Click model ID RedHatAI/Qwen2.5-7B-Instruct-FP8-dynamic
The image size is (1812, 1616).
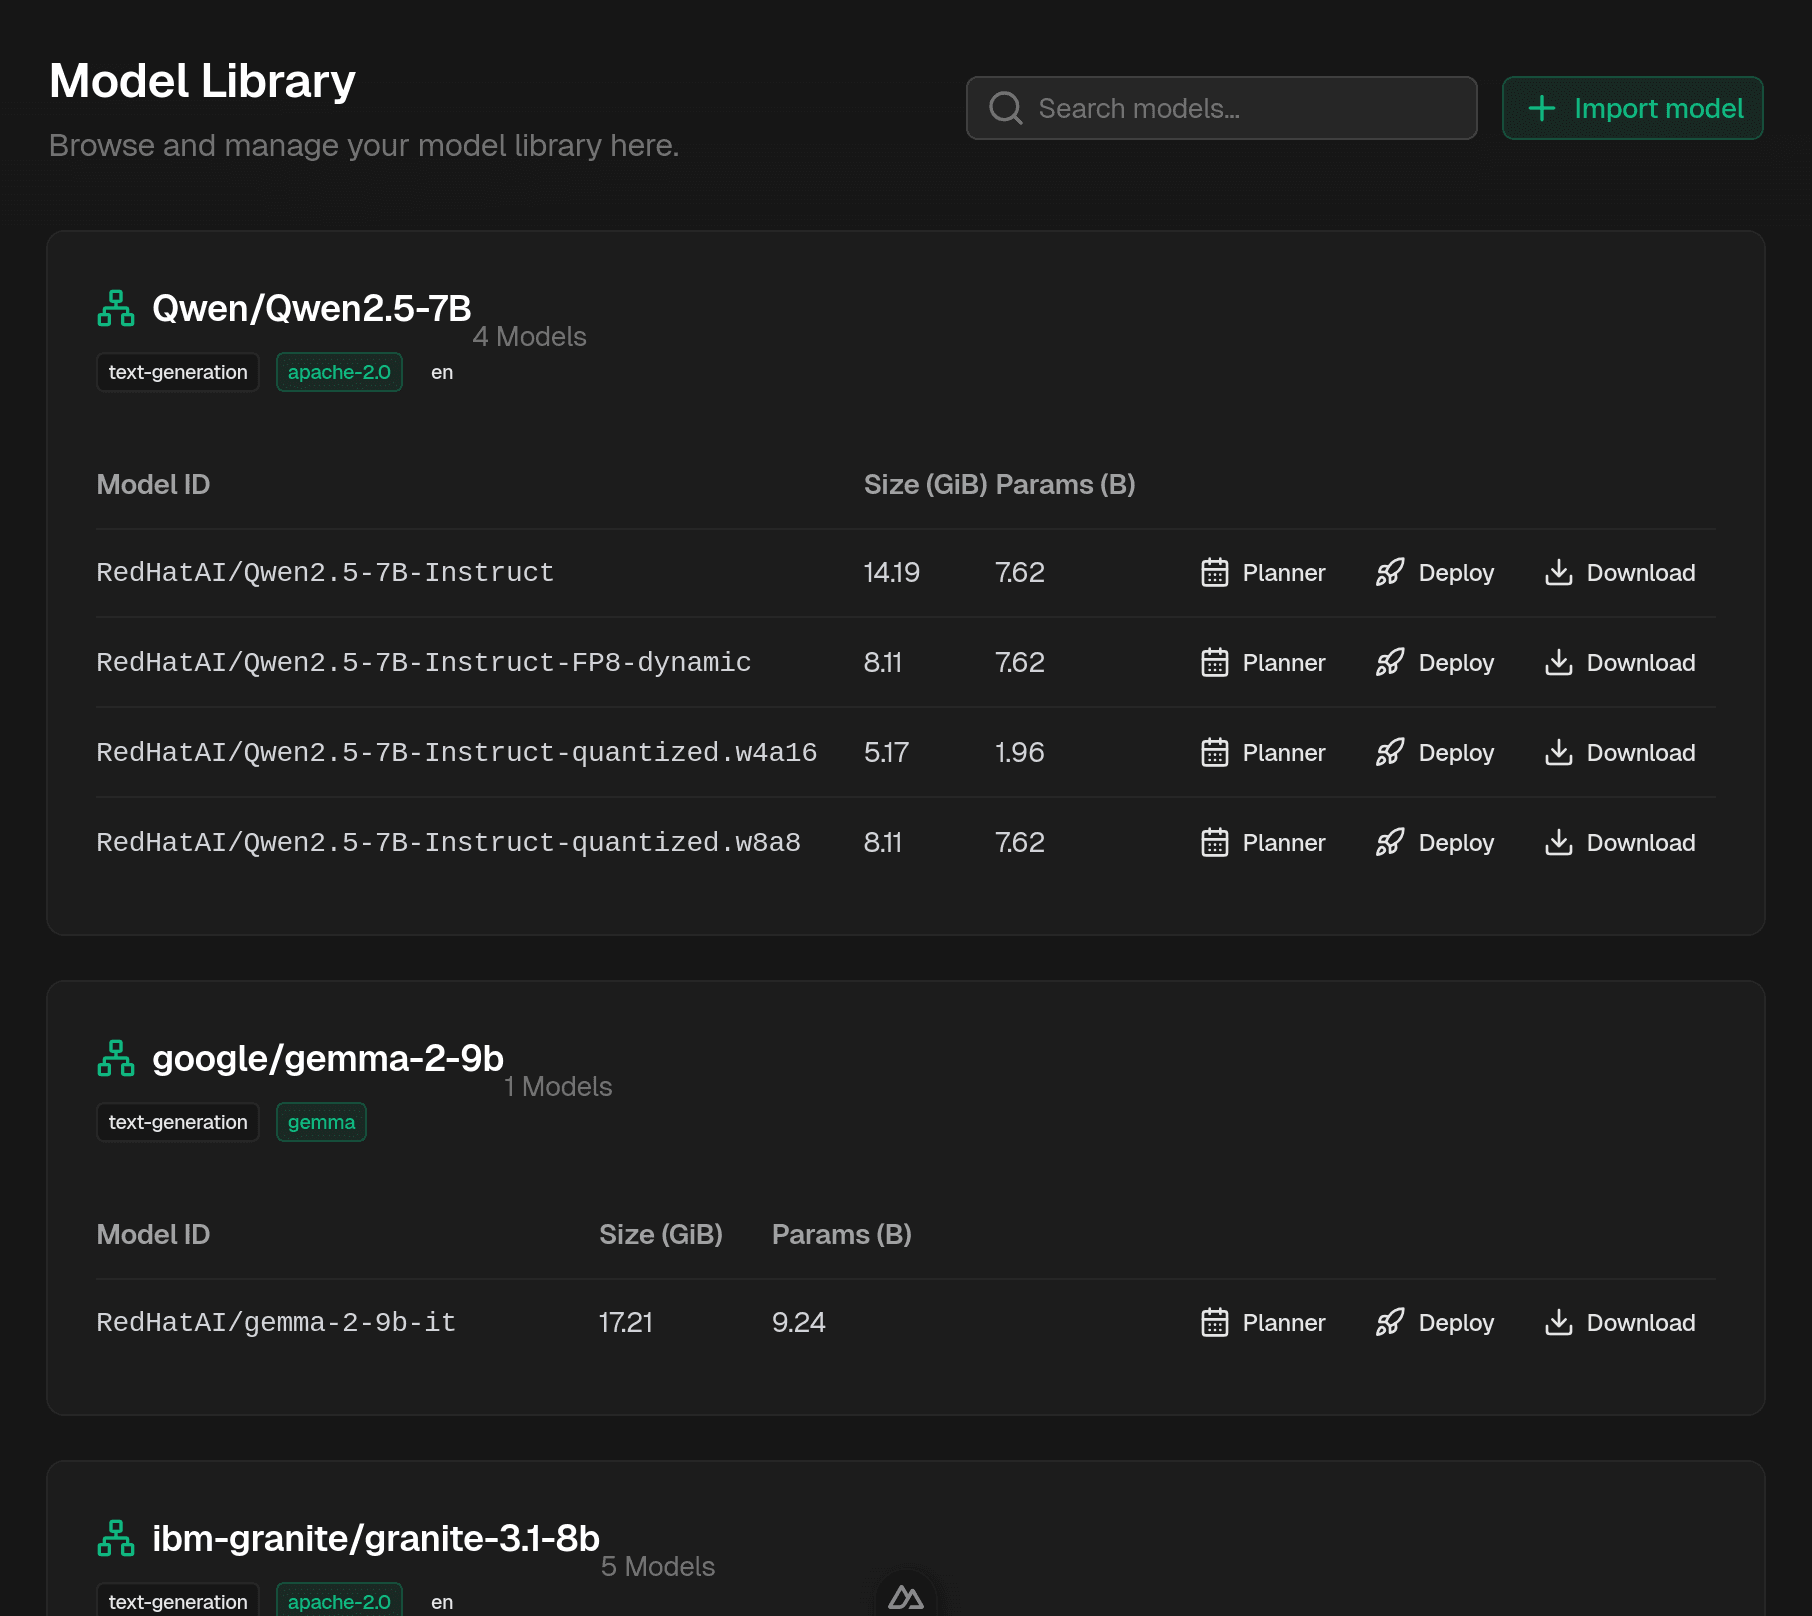click(424, 663)
